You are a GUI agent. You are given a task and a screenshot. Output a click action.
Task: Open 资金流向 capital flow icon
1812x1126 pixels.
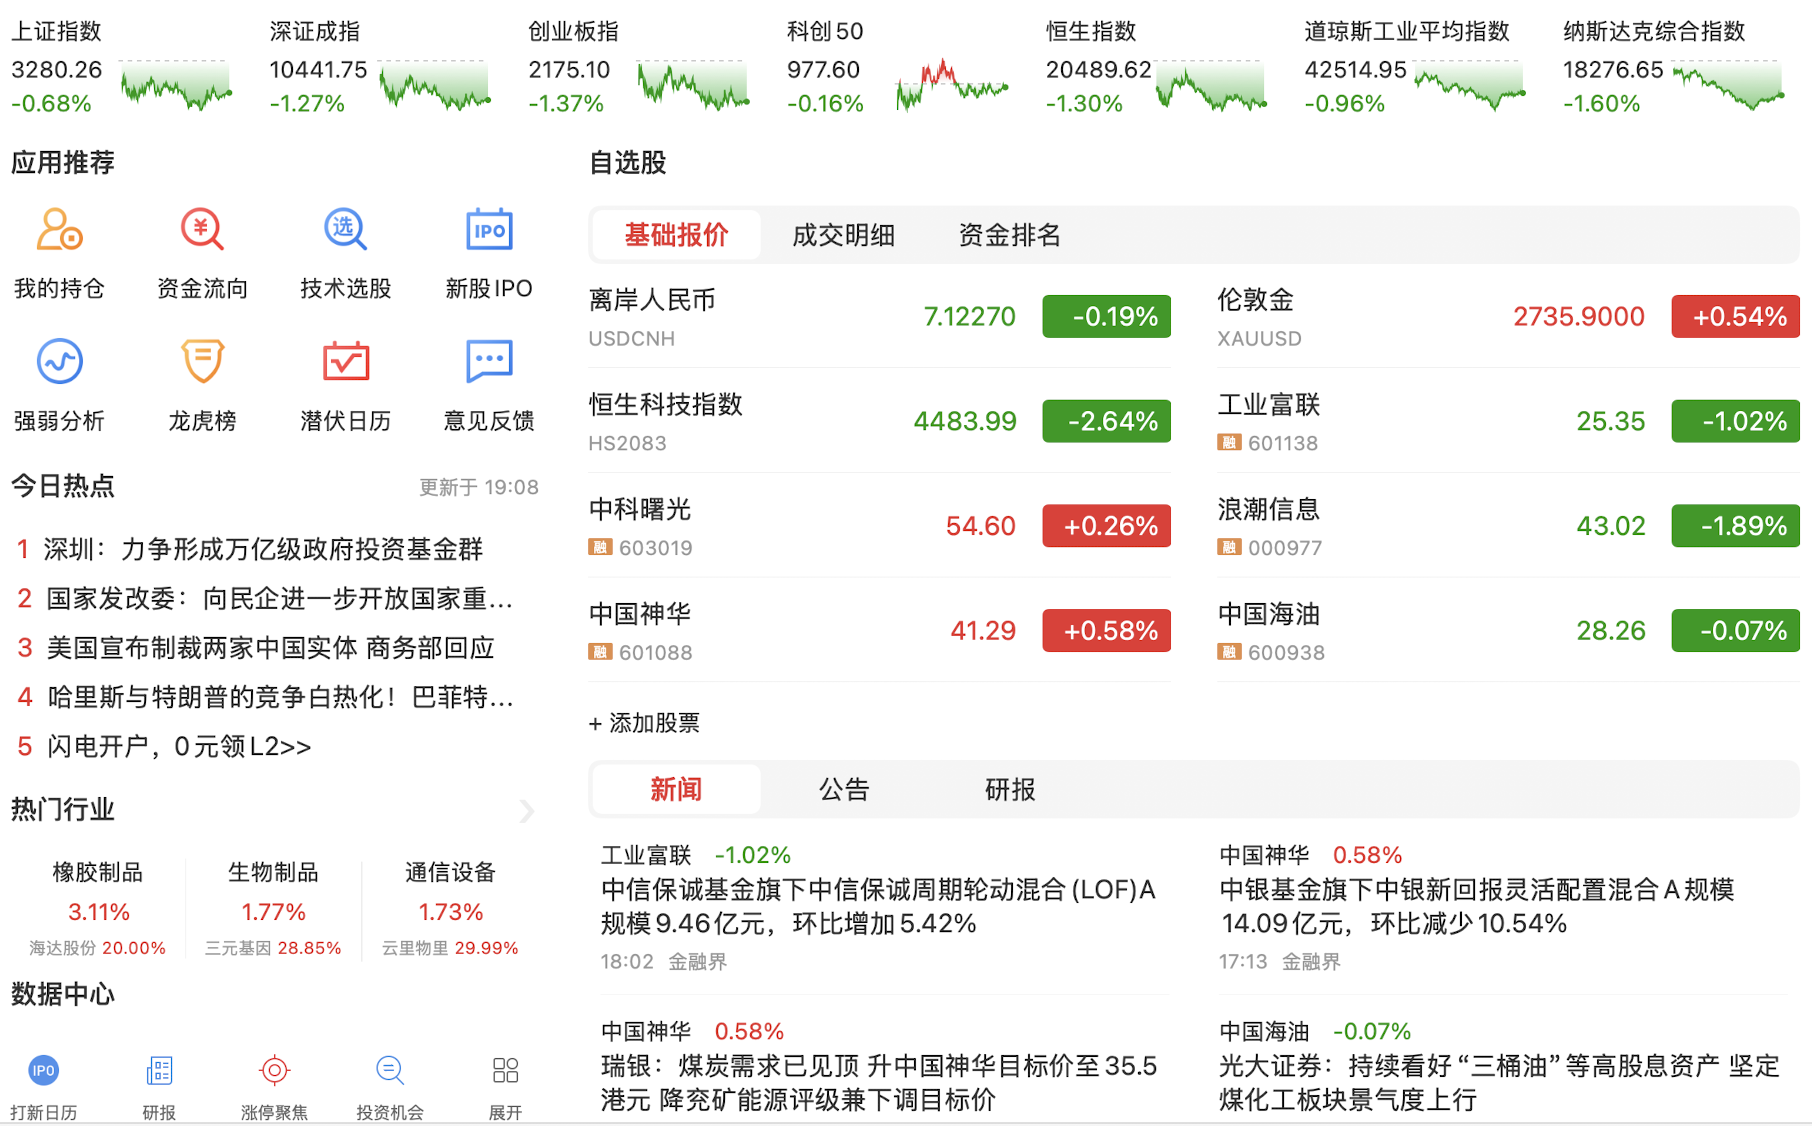click(202, 230)
